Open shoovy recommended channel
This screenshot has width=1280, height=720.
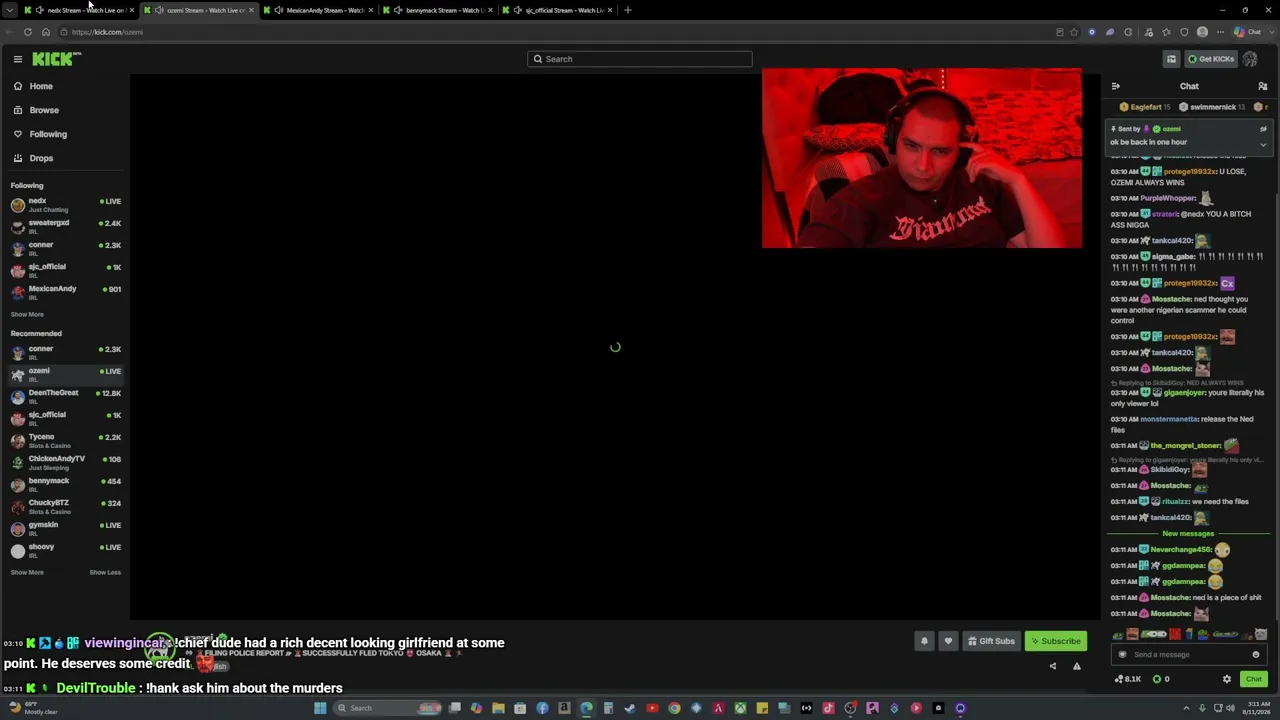tap(65, 550)
